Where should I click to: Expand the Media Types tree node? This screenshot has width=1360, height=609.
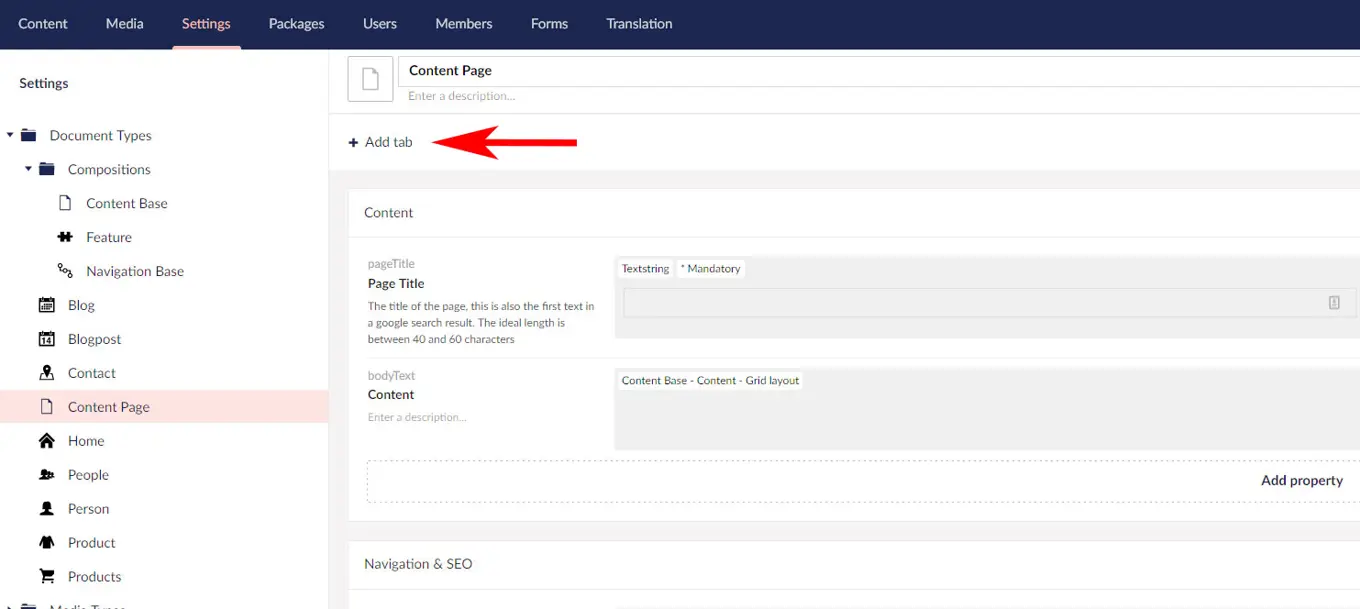pos(9,605)
